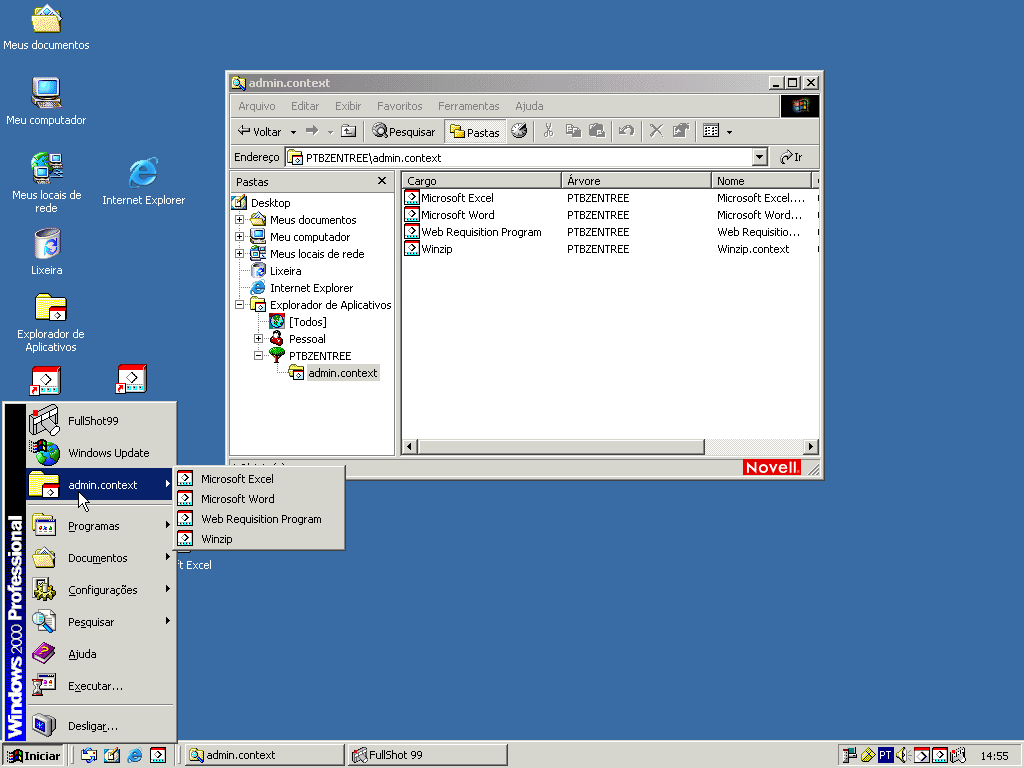Open FullShot99 from the Start menu
The height and width of the screenshot is (768, 1024).
click(x=93, y=421)
